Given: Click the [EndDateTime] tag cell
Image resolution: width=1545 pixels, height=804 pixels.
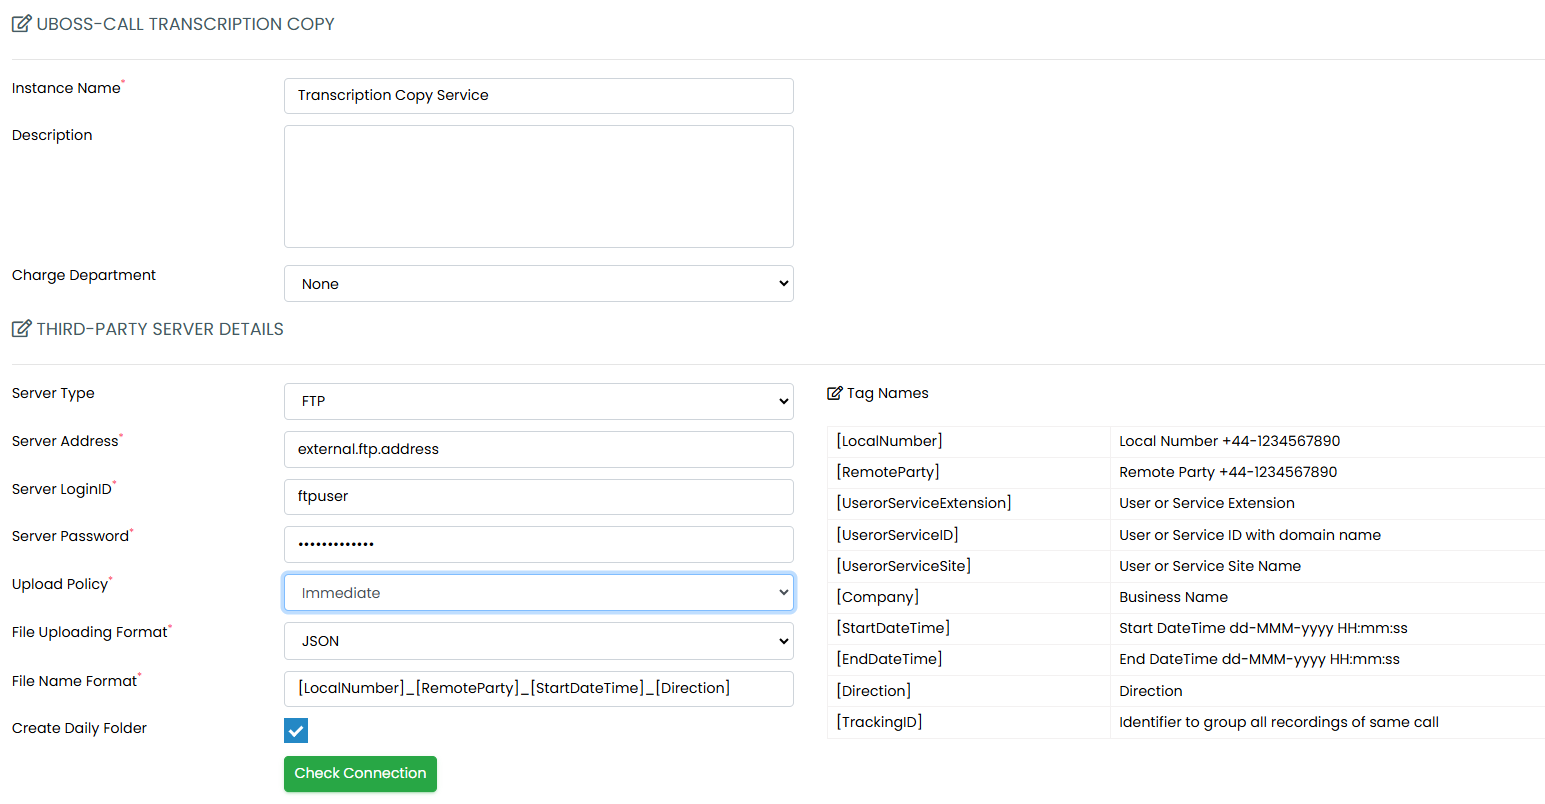Looking at the screenshot, I should (x=969, y=659).
